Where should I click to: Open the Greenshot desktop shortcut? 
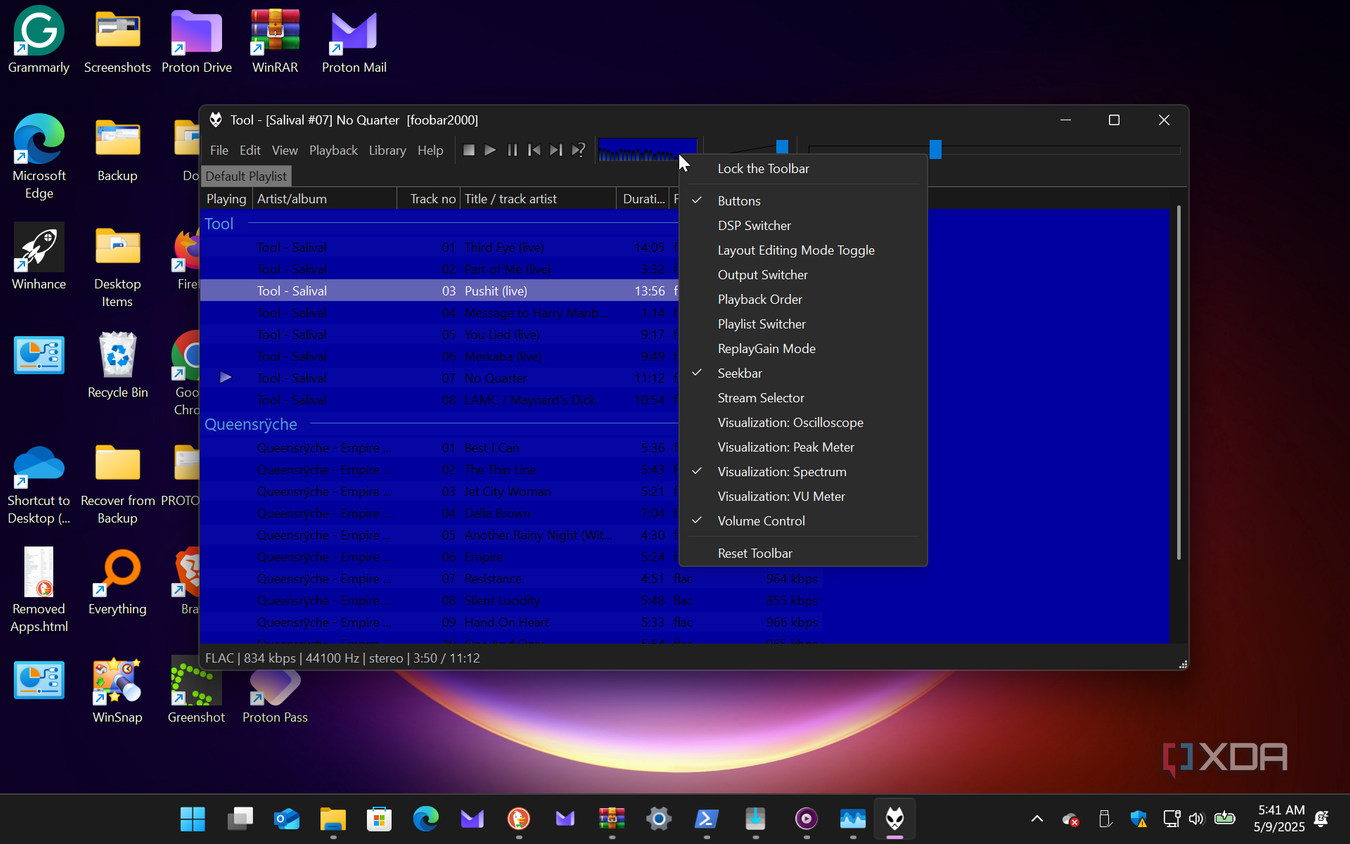(196, 691)
